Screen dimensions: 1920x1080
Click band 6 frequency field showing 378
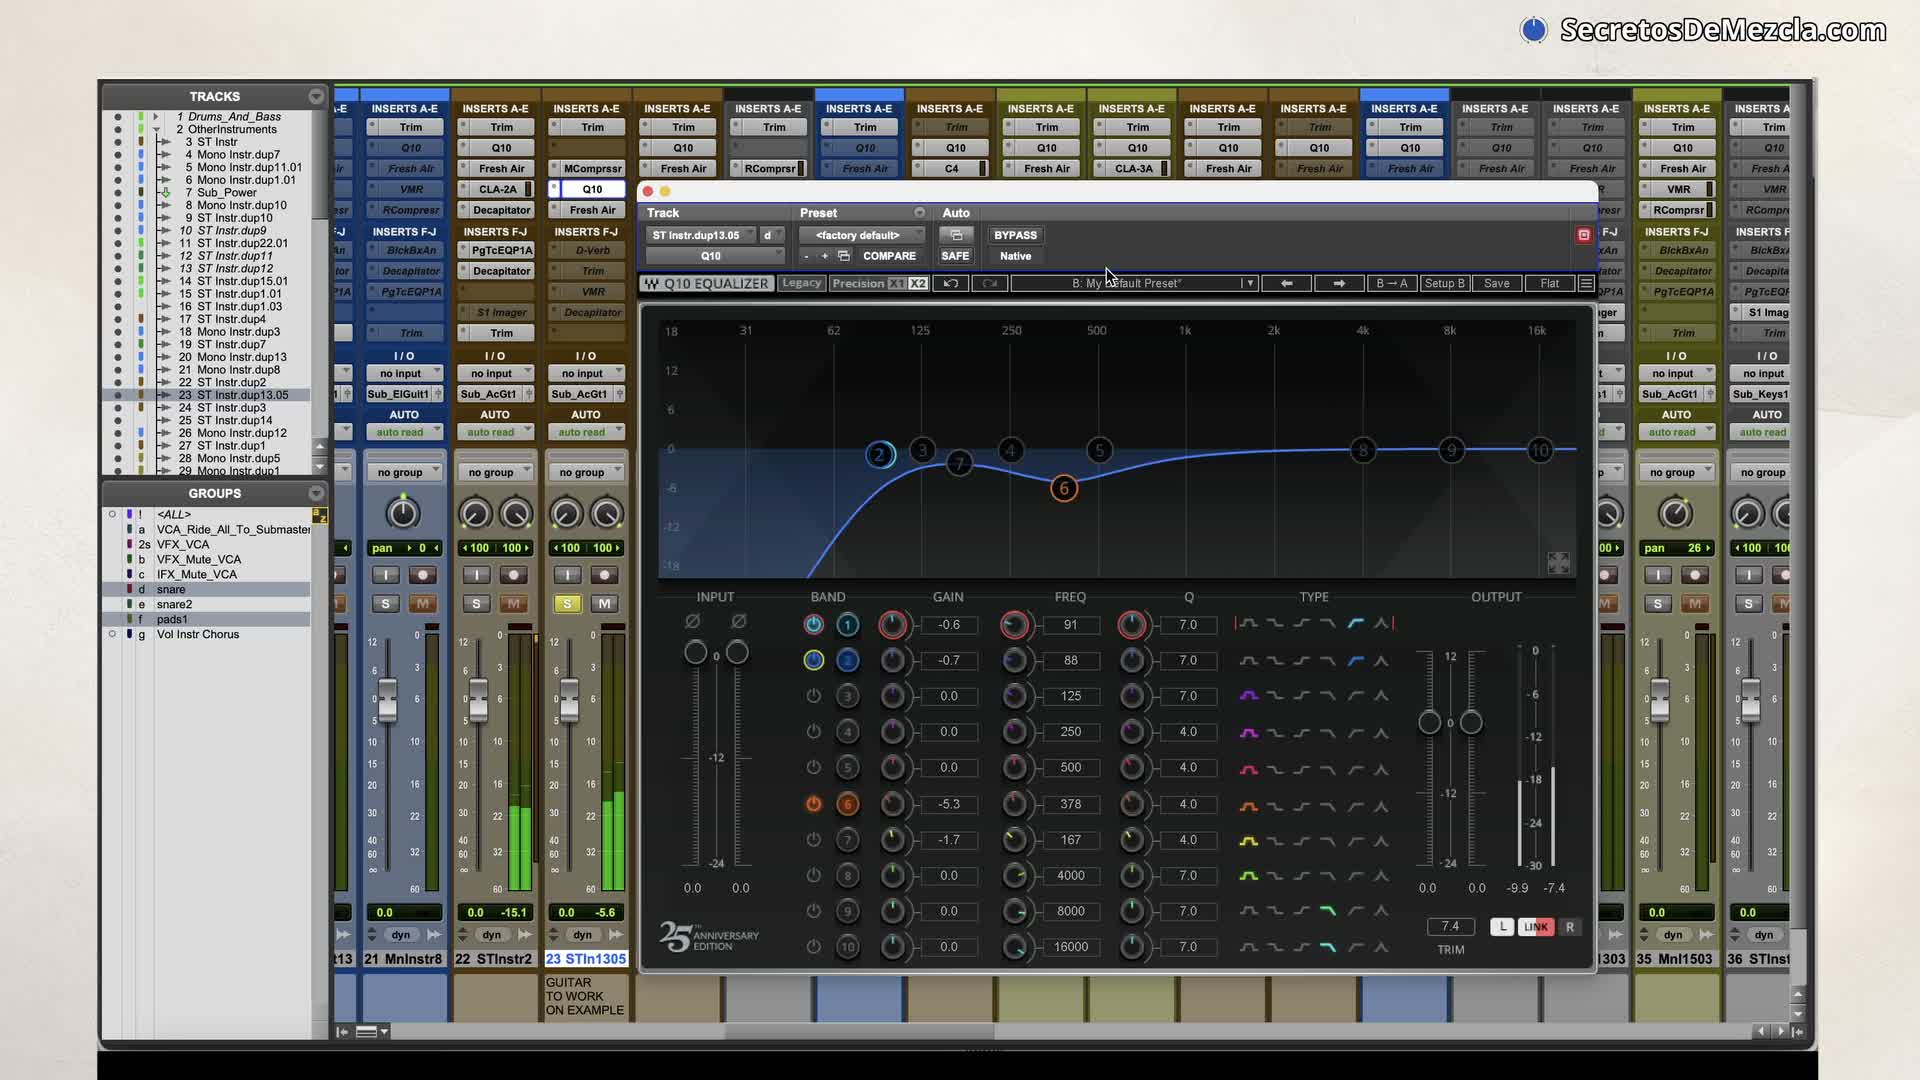click(x=1070, y=804)
